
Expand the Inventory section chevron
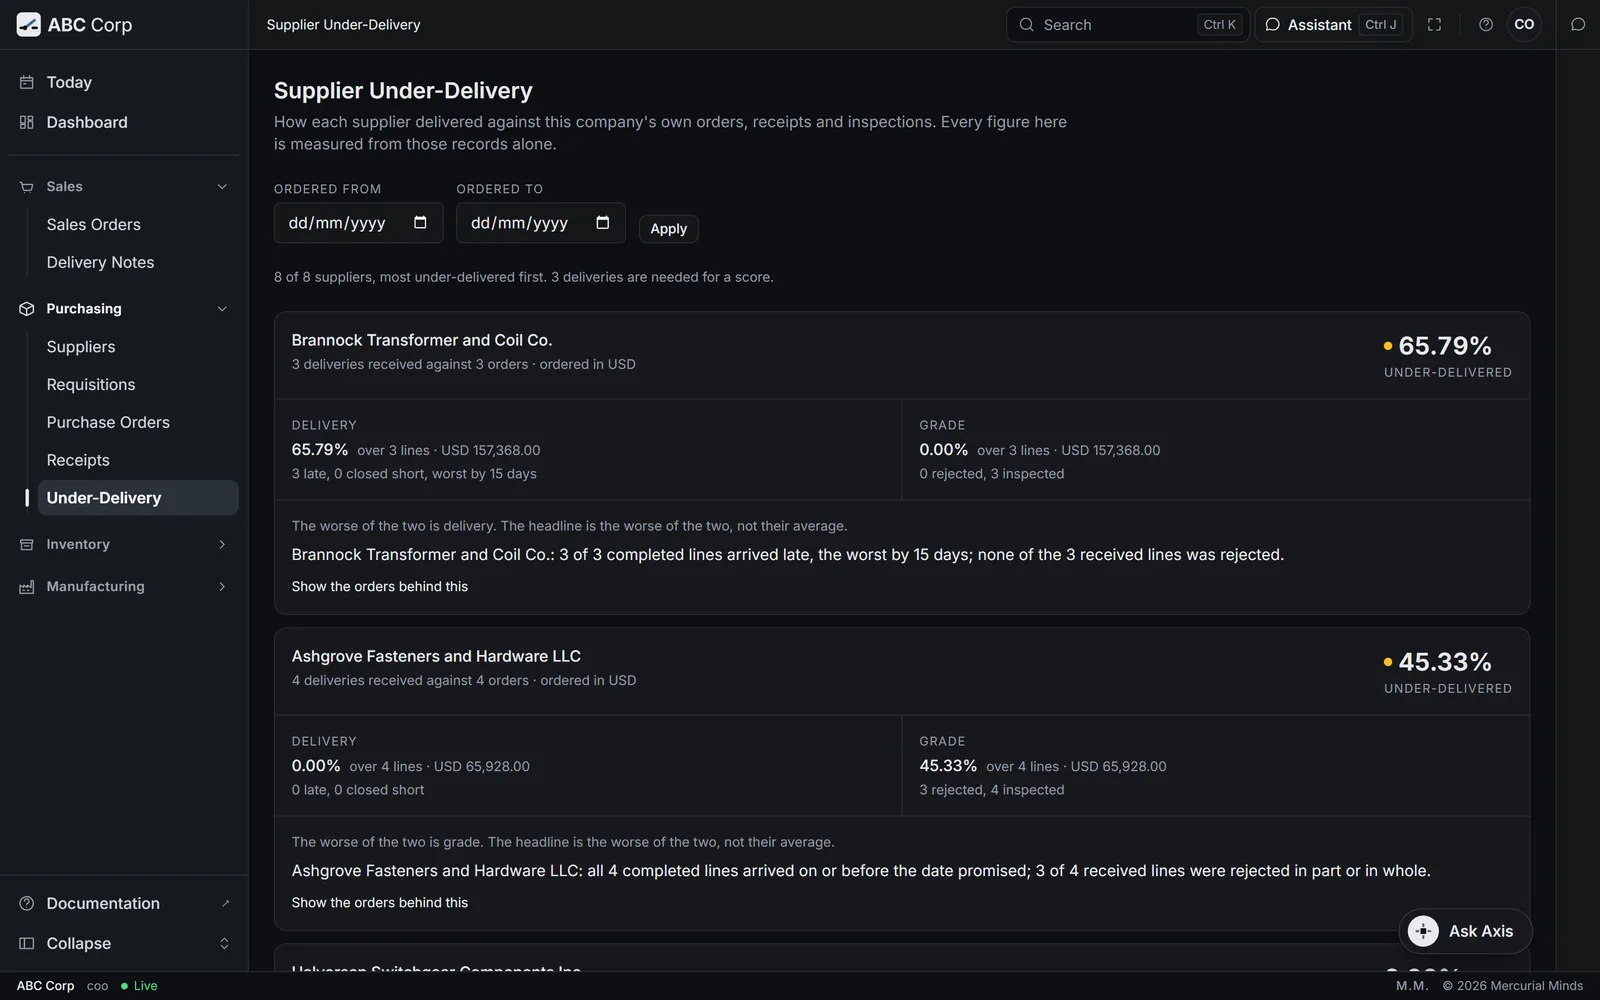point(222,544)
